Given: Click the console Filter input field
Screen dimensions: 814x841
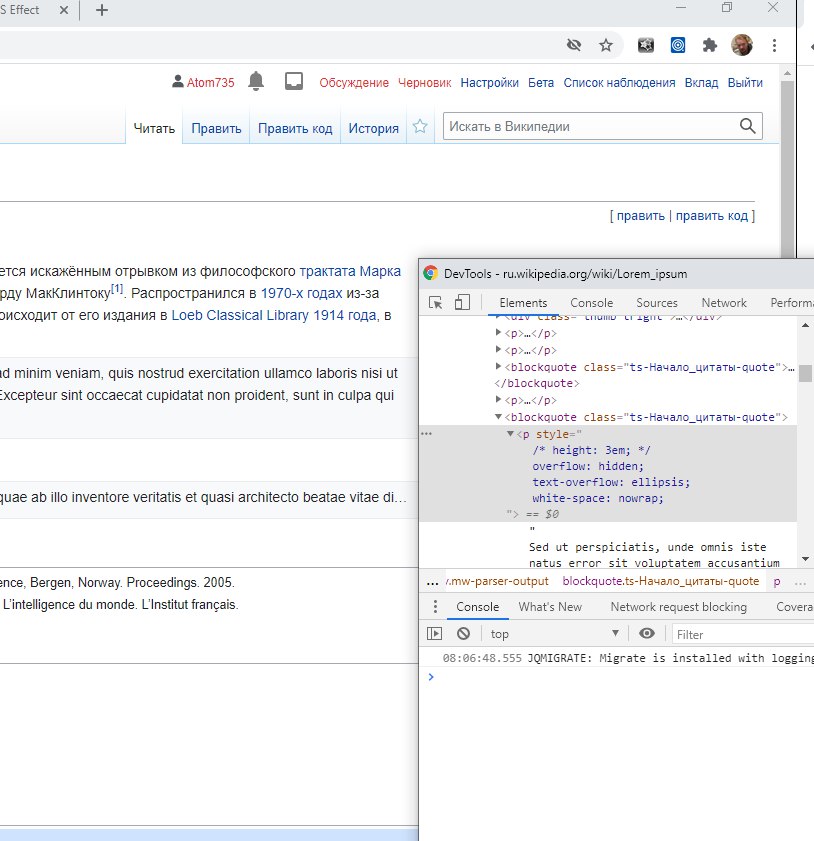Looking at the screenshot, I should coord(740,634).
